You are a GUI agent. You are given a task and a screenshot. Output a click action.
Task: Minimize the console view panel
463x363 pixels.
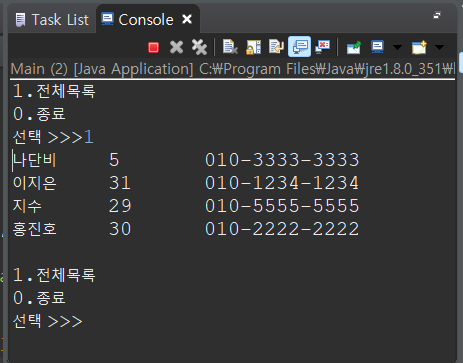(437, 15)
